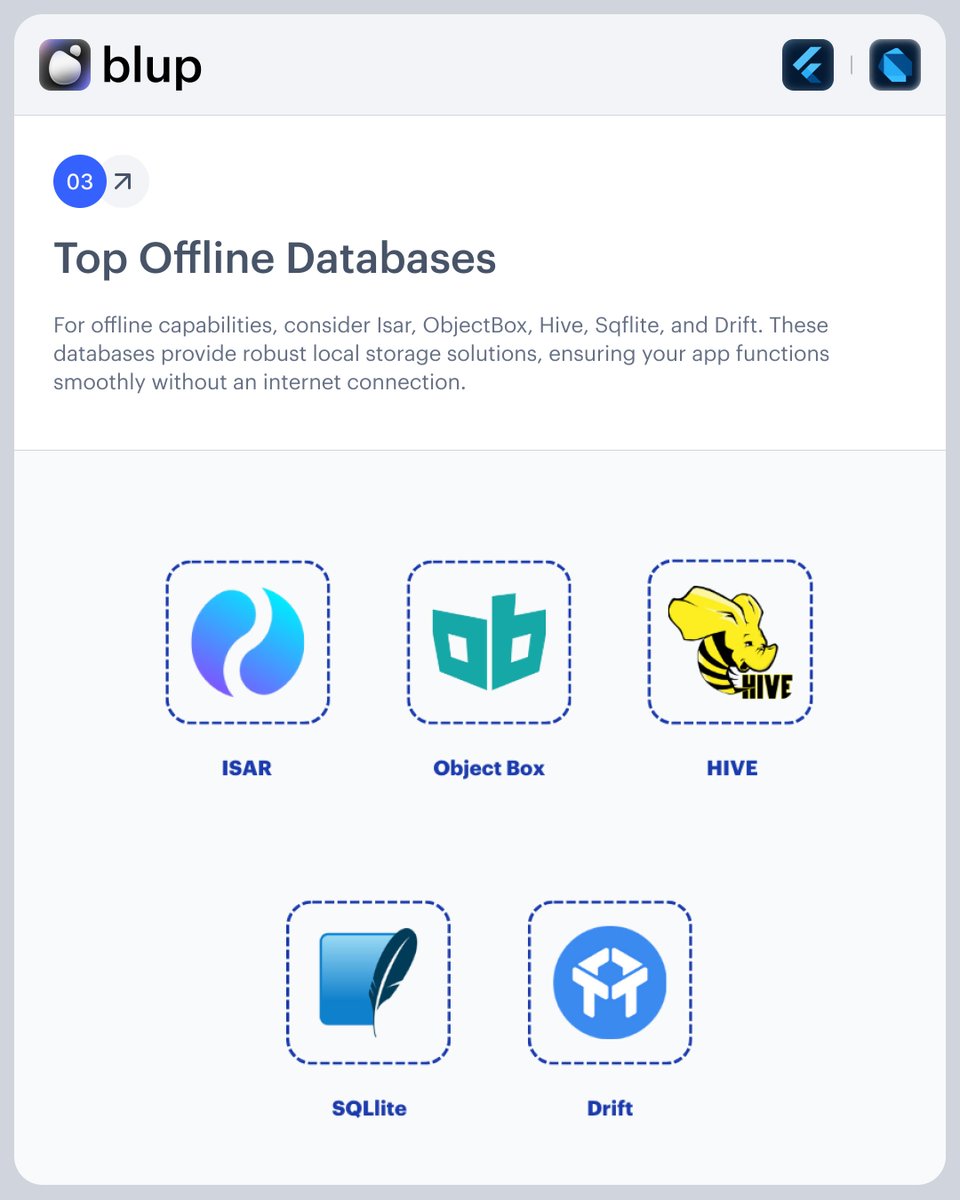Click the blup brand name text
The height and width of the screenshot is (1200, 960).
(152, 66)
